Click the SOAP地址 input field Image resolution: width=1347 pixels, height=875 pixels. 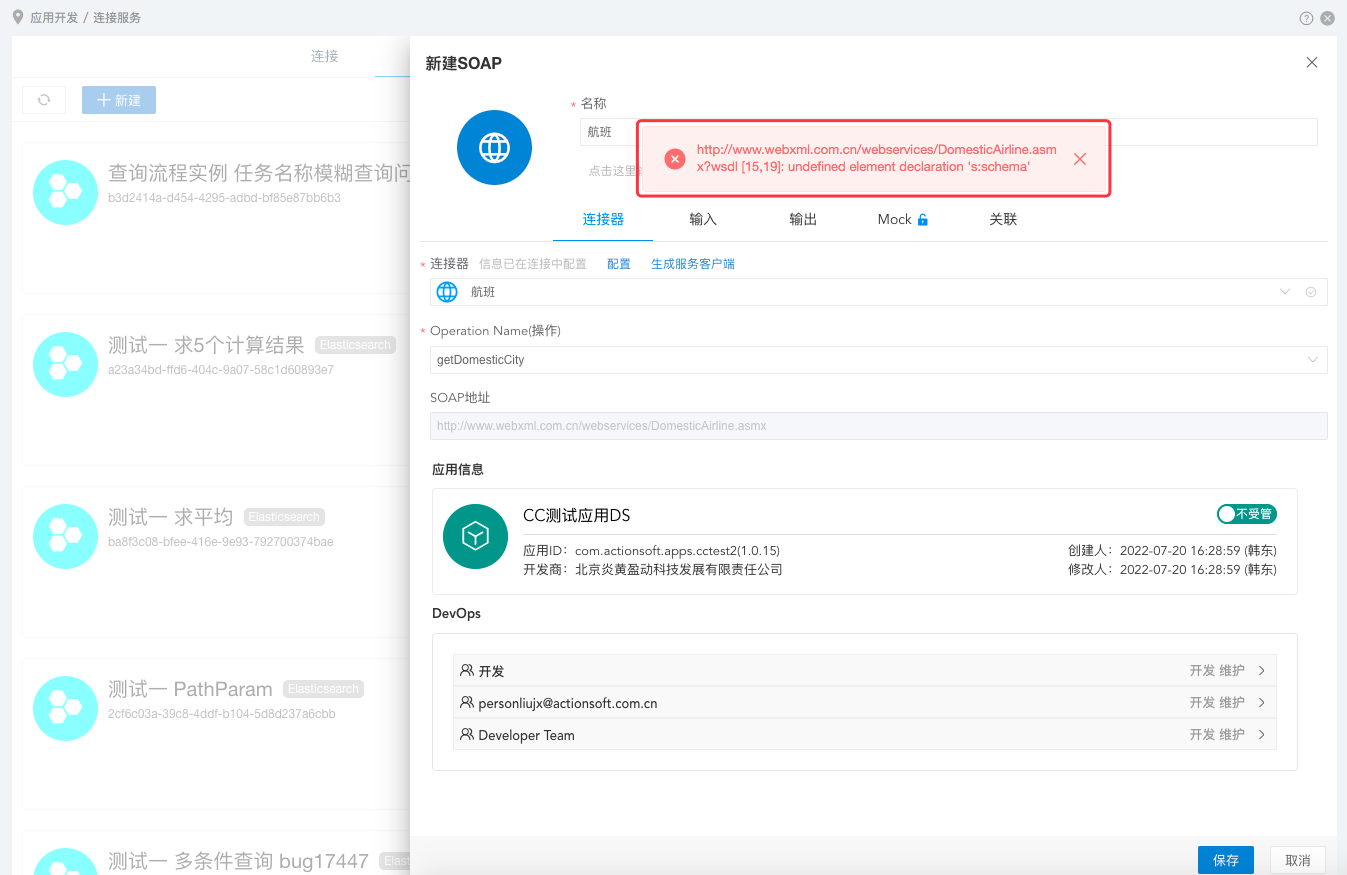pyautogui.click(x=878, y=426)
